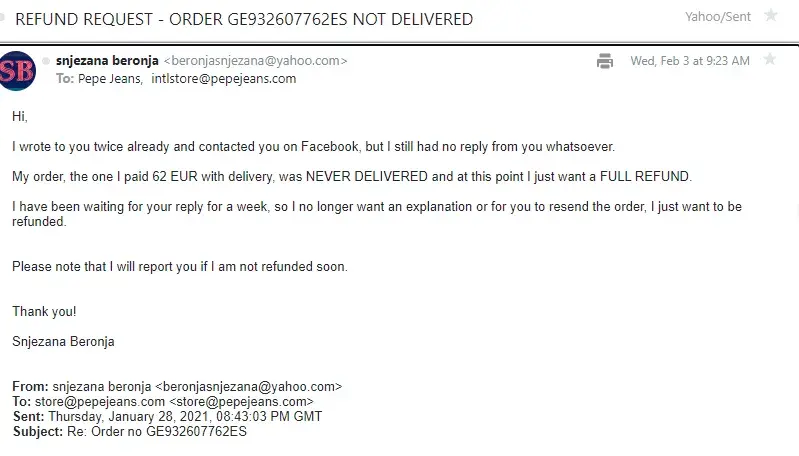This screenshot has height=456, width=799.
Task: Click the Wed, Feb 3 at 9:23 AM timestamp
Action: [x=689, y=61]
